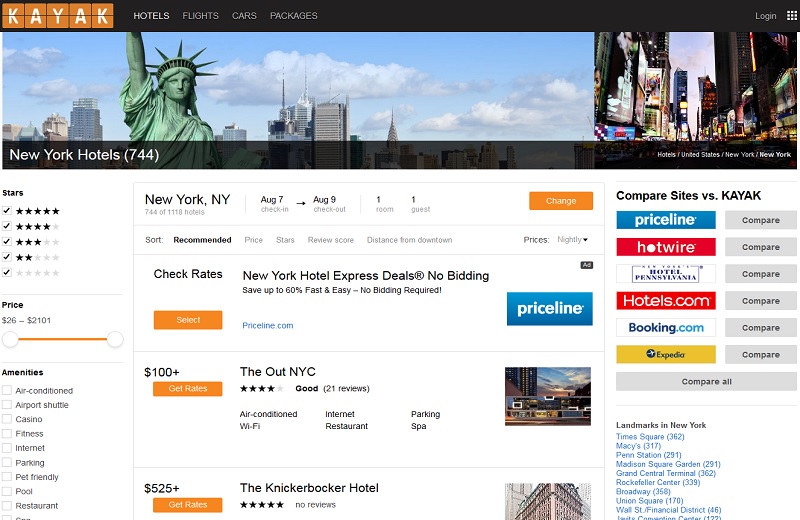Click the orange Change button
This screenshot has width=800, height=520.
pos(561,201)
